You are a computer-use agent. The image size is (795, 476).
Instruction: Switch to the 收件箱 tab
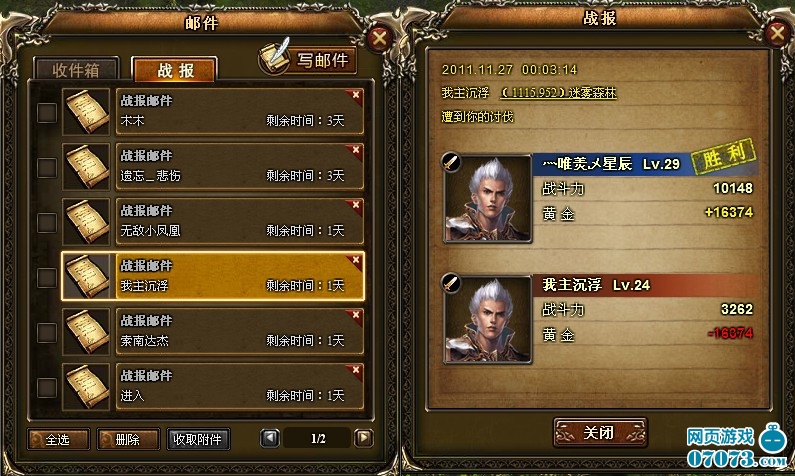tap(76, 69)
